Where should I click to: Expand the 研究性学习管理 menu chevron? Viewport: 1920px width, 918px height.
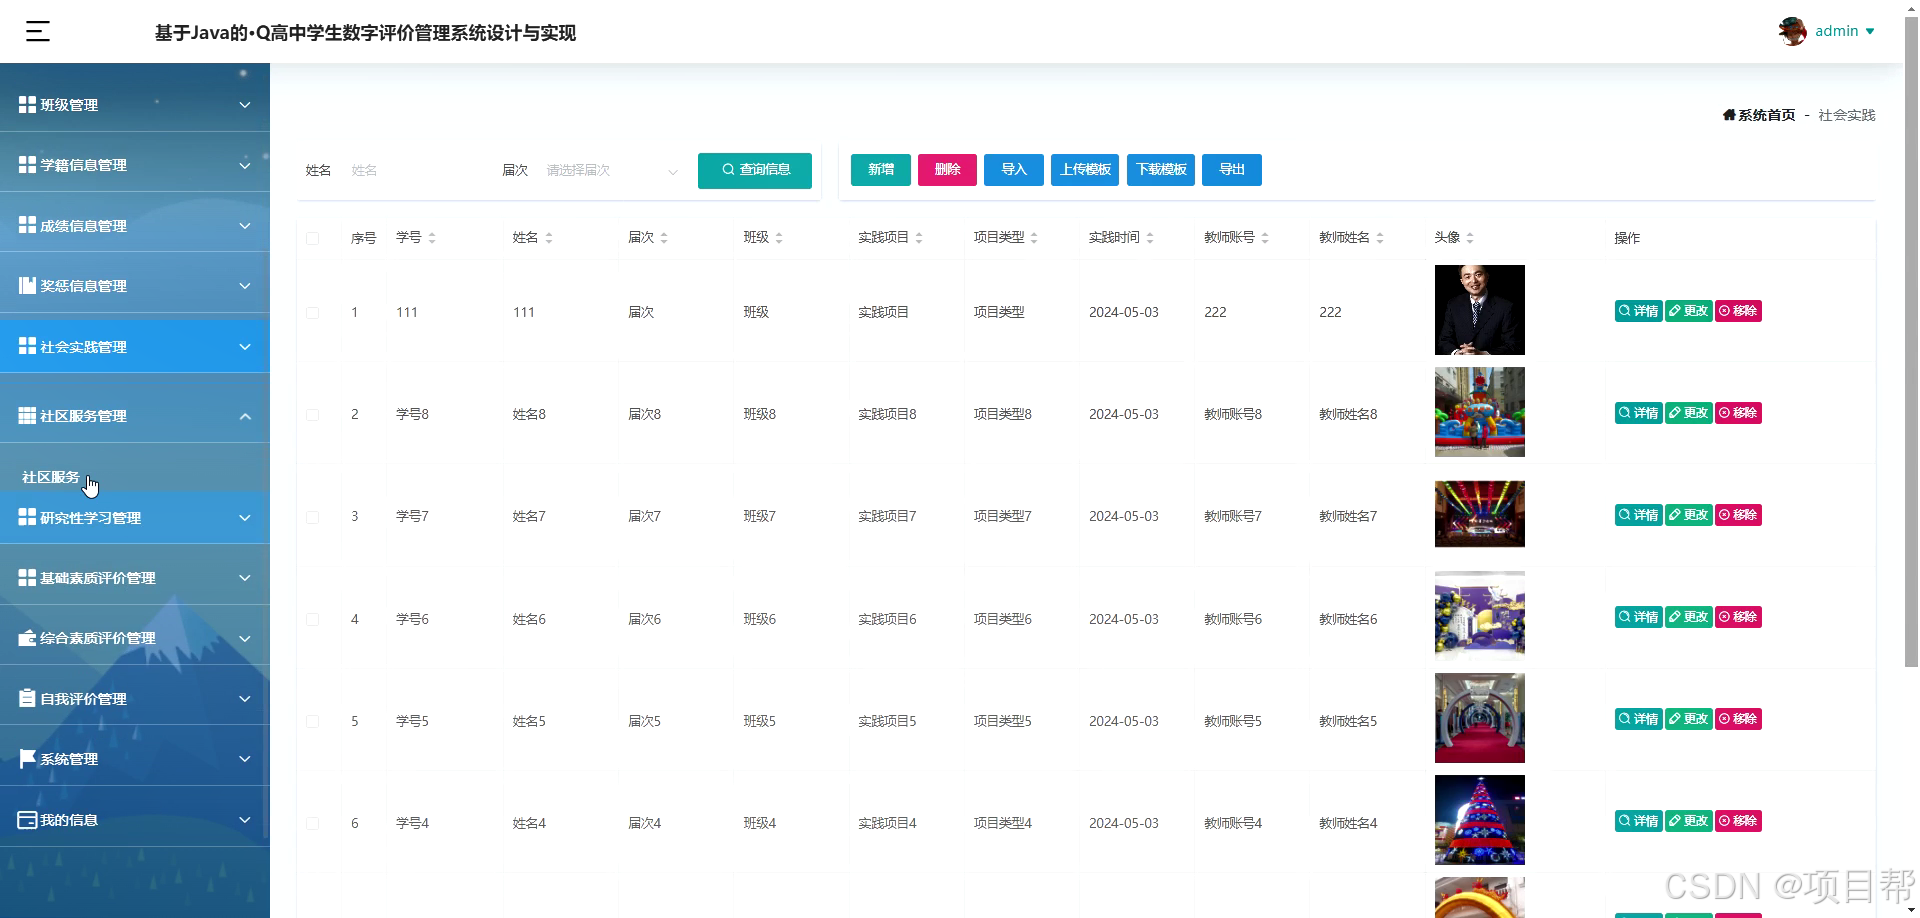[245, 518]
